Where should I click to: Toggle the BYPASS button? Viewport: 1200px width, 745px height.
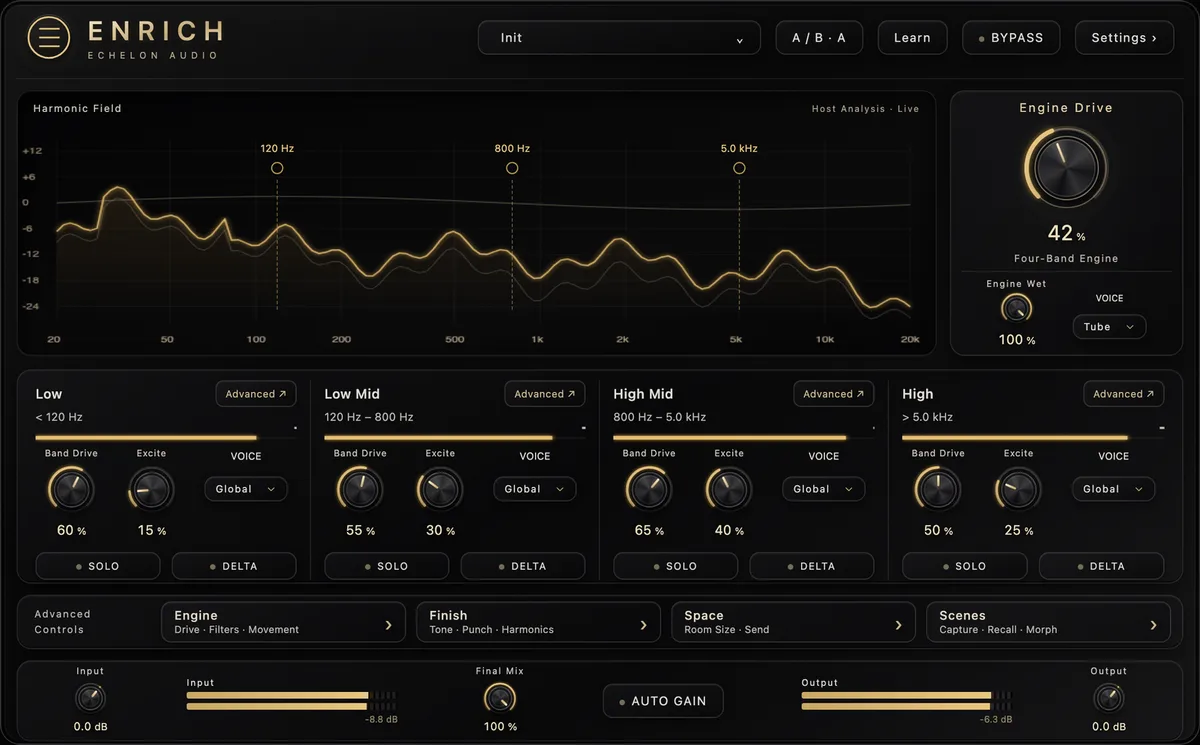(1013, 38)
